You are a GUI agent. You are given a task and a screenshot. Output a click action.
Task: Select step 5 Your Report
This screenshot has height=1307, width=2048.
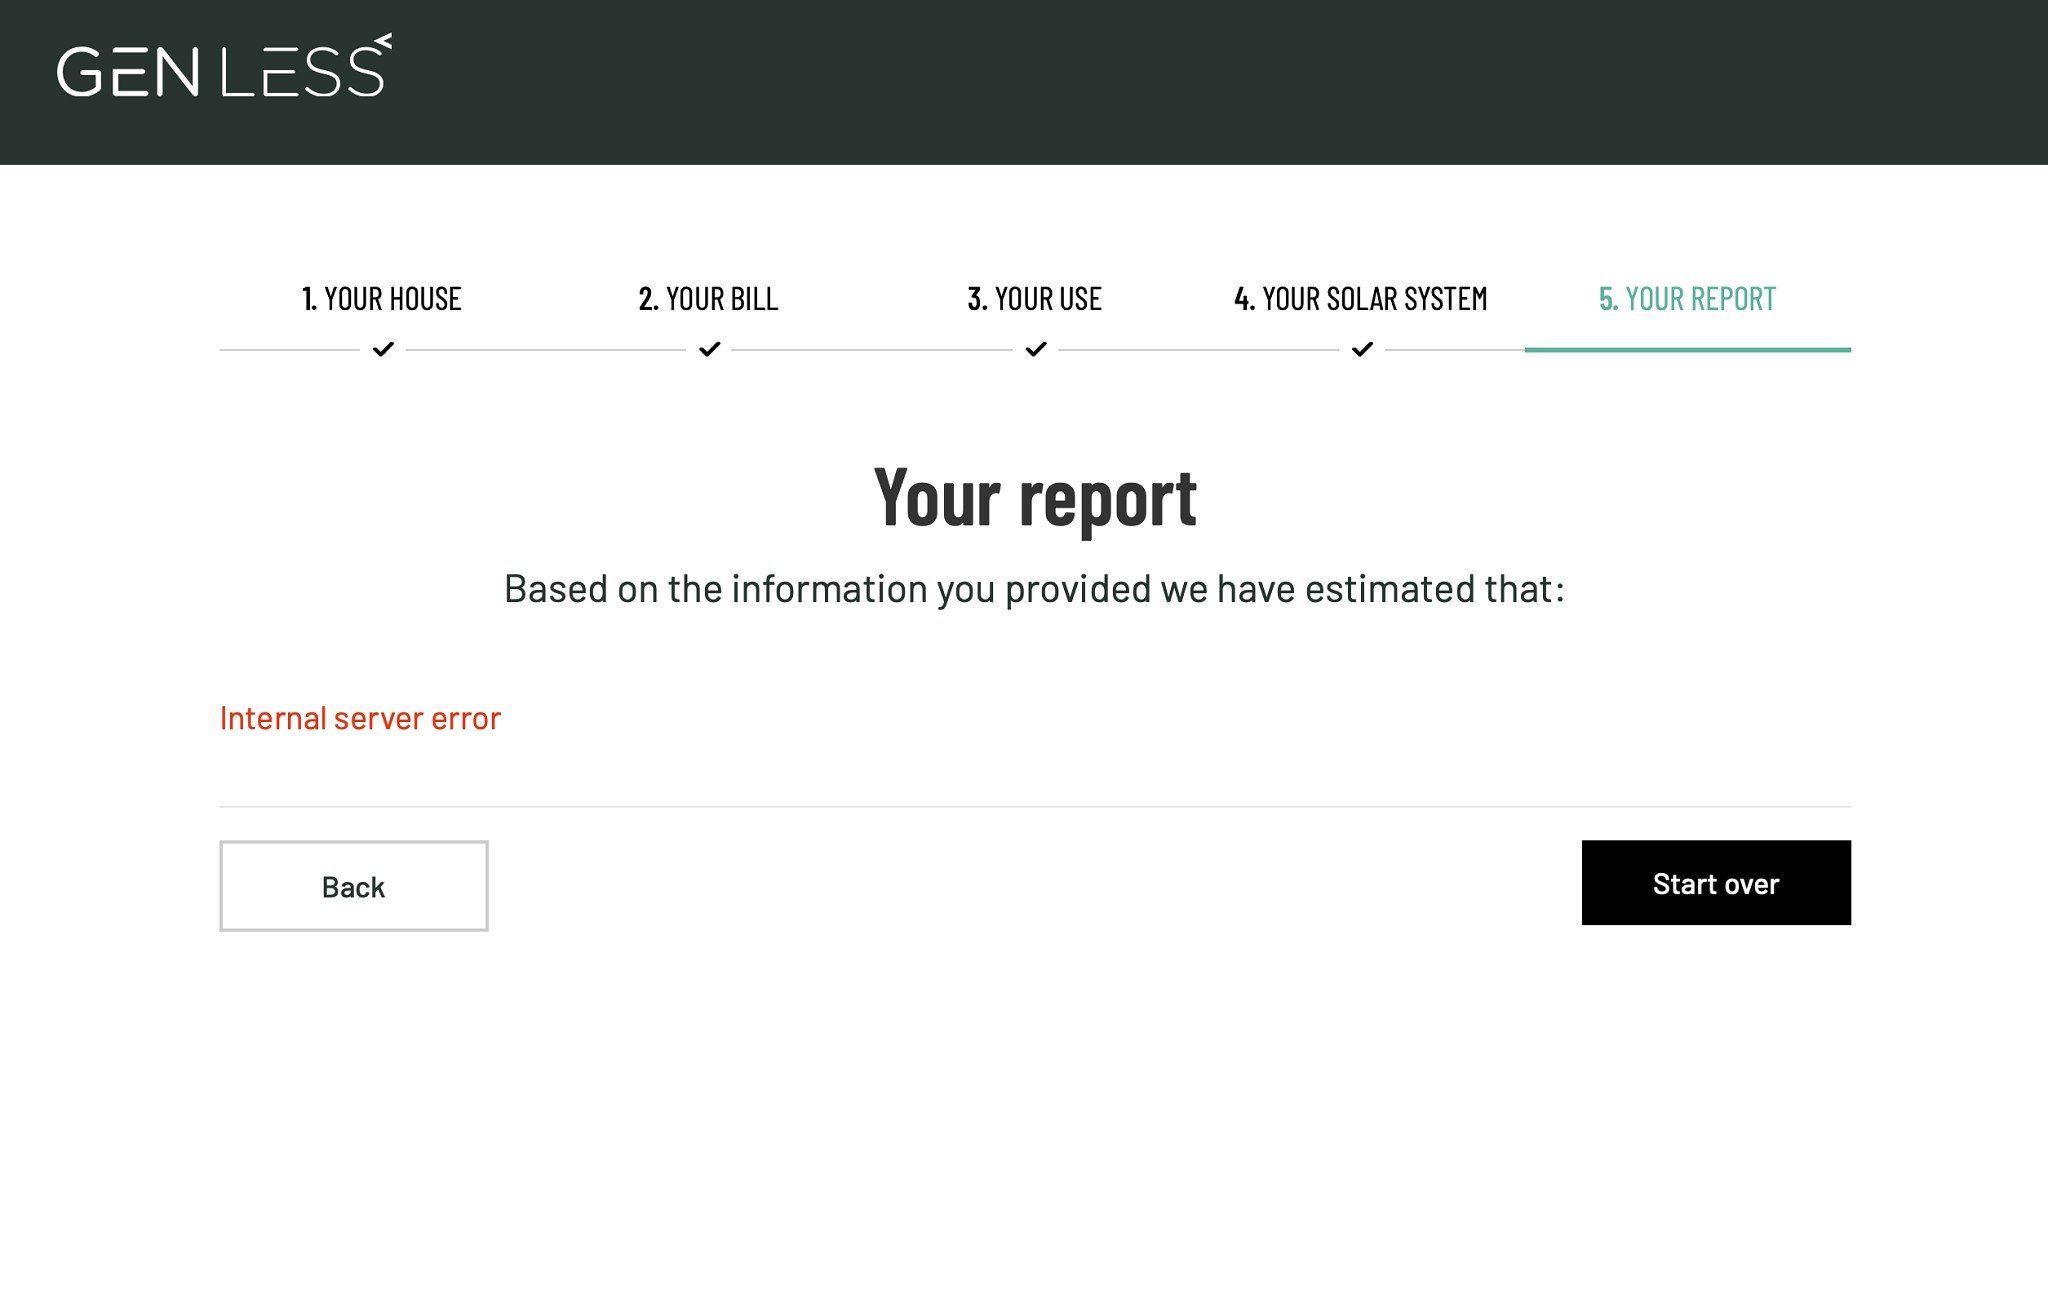1687,299
